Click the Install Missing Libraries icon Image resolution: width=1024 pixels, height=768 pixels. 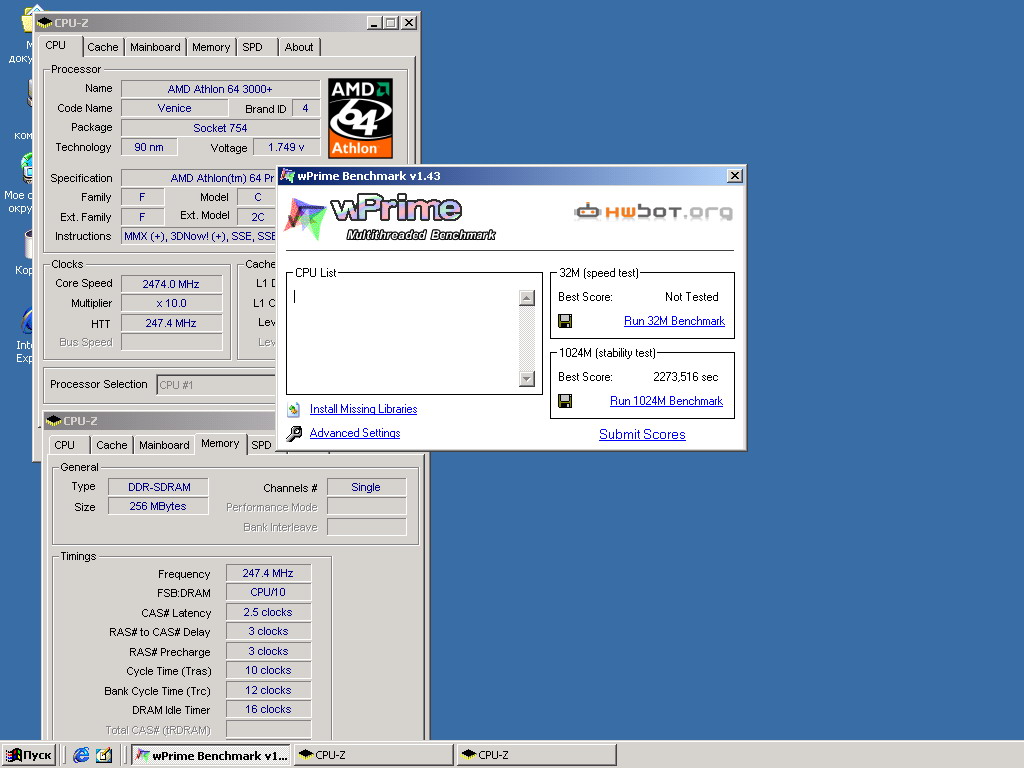(294, 409)
